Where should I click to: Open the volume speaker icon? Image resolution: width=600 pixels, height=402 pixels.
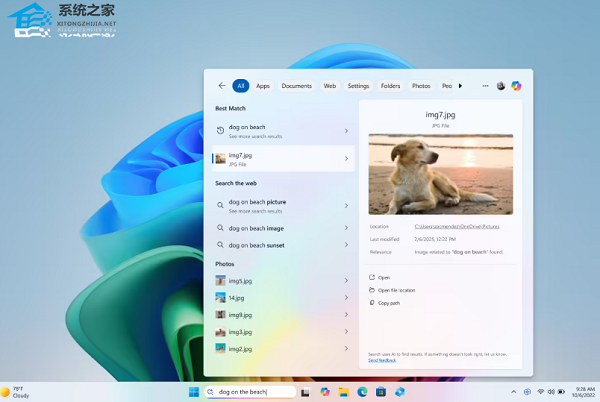(x=551, y=392)
